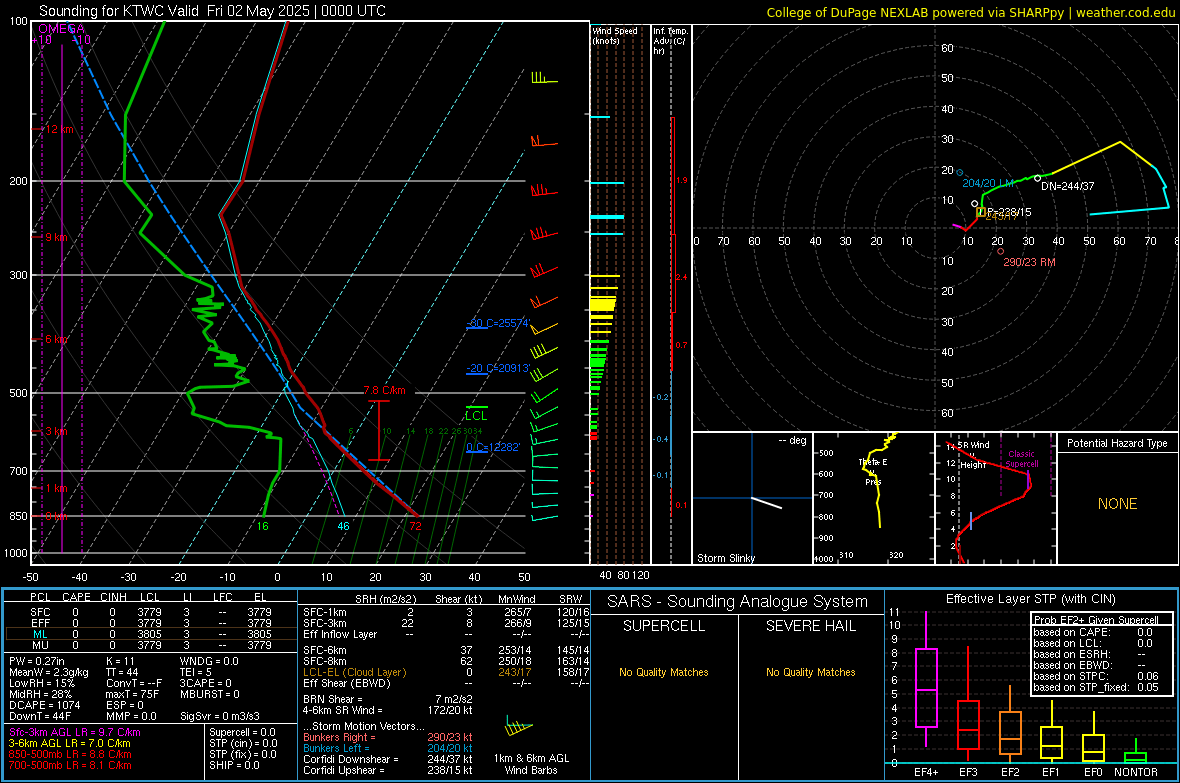Image resolution: width=1180 pixels, height=783 pixels.
Task: Click the Bunkers right-mover circle on hodograph
Action: coord(1000,251)
